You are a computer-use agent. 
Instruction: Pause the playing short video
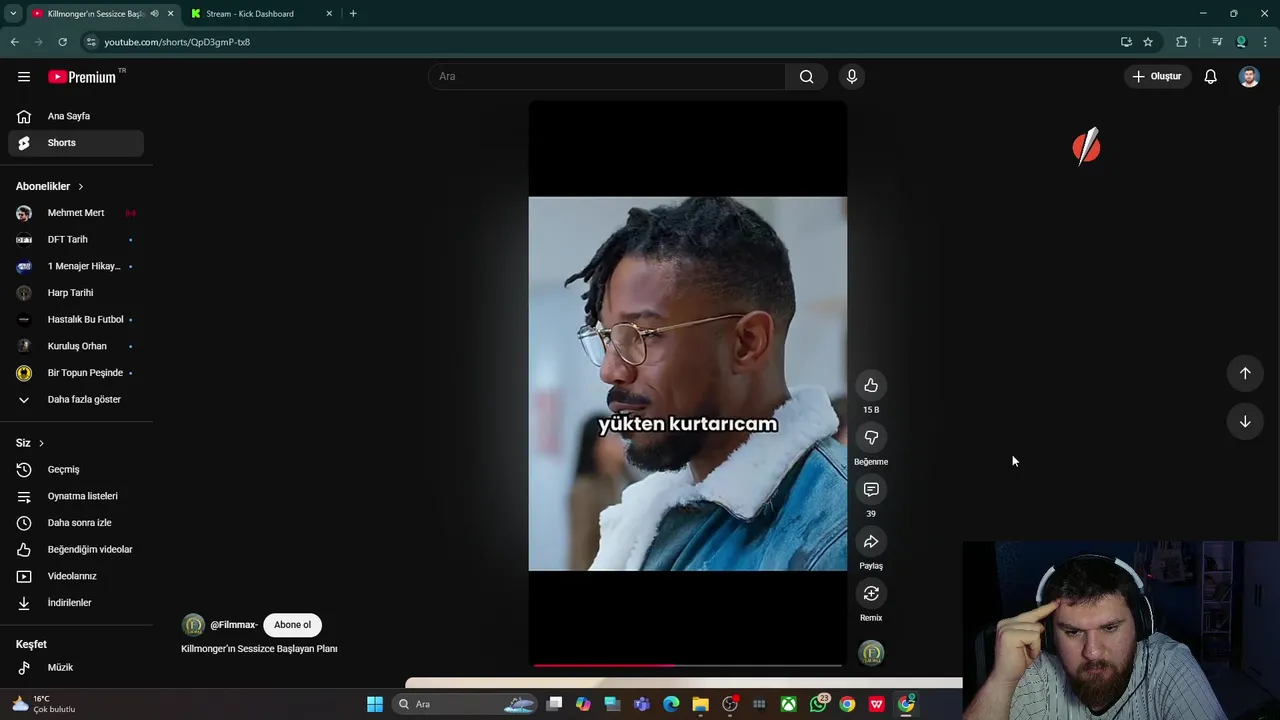tap(688, 383)
